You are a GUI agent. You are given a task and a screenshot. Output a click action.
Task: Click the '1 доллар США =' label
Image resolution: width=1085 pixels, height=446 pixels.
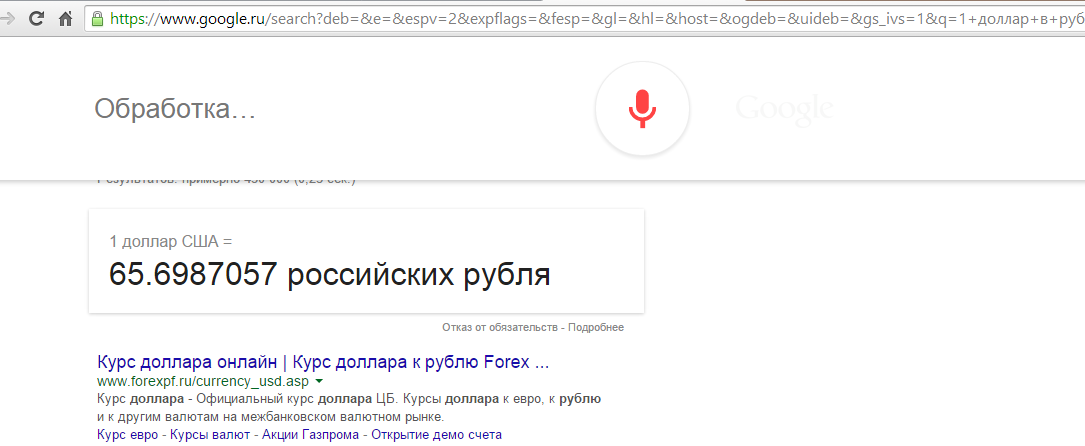[171, 241]
